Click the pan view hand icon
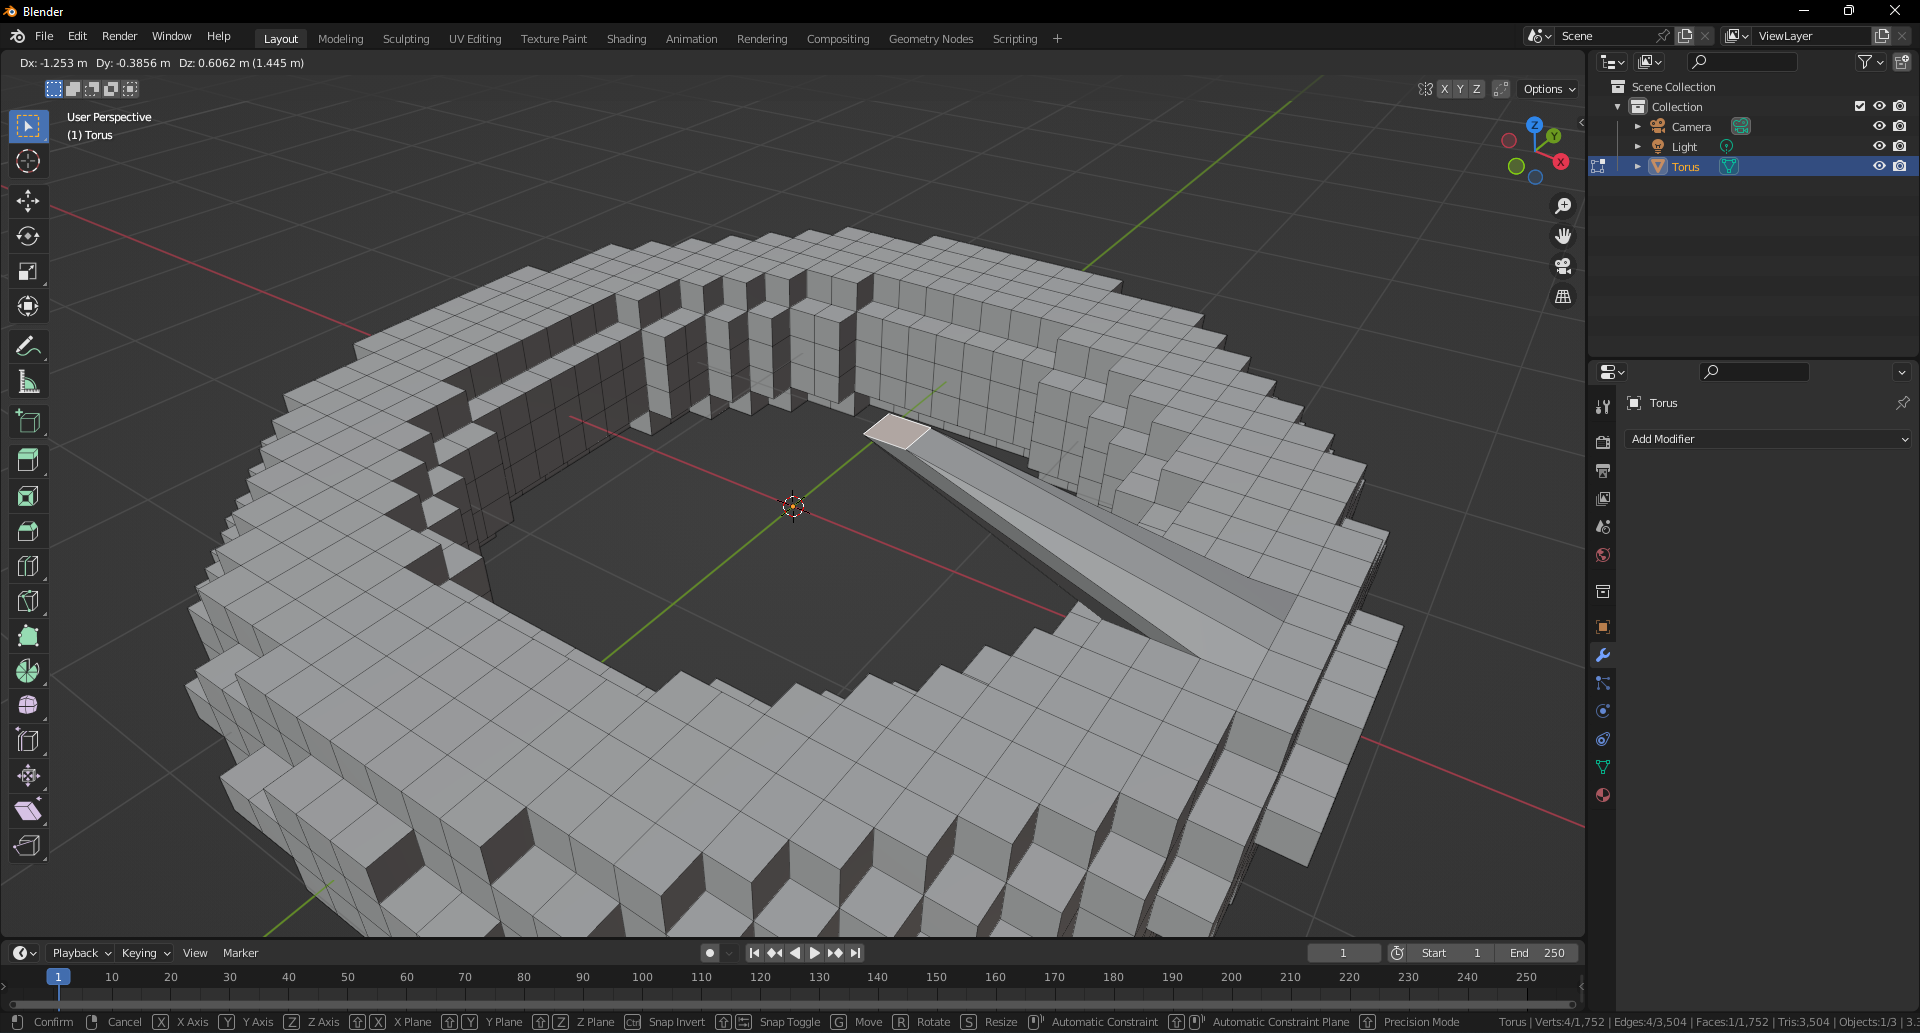 click(x=1563, y=236)
